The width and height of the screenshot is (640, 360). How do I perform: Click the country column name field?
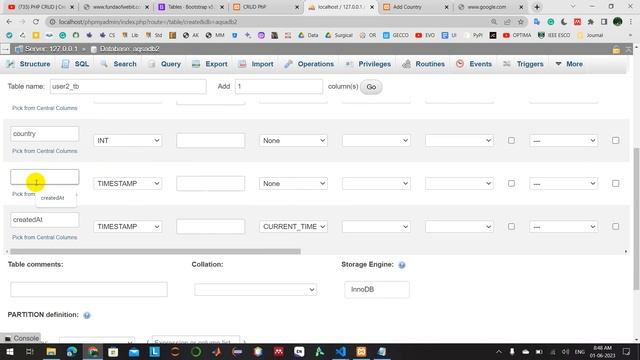[x=44, y=134]
